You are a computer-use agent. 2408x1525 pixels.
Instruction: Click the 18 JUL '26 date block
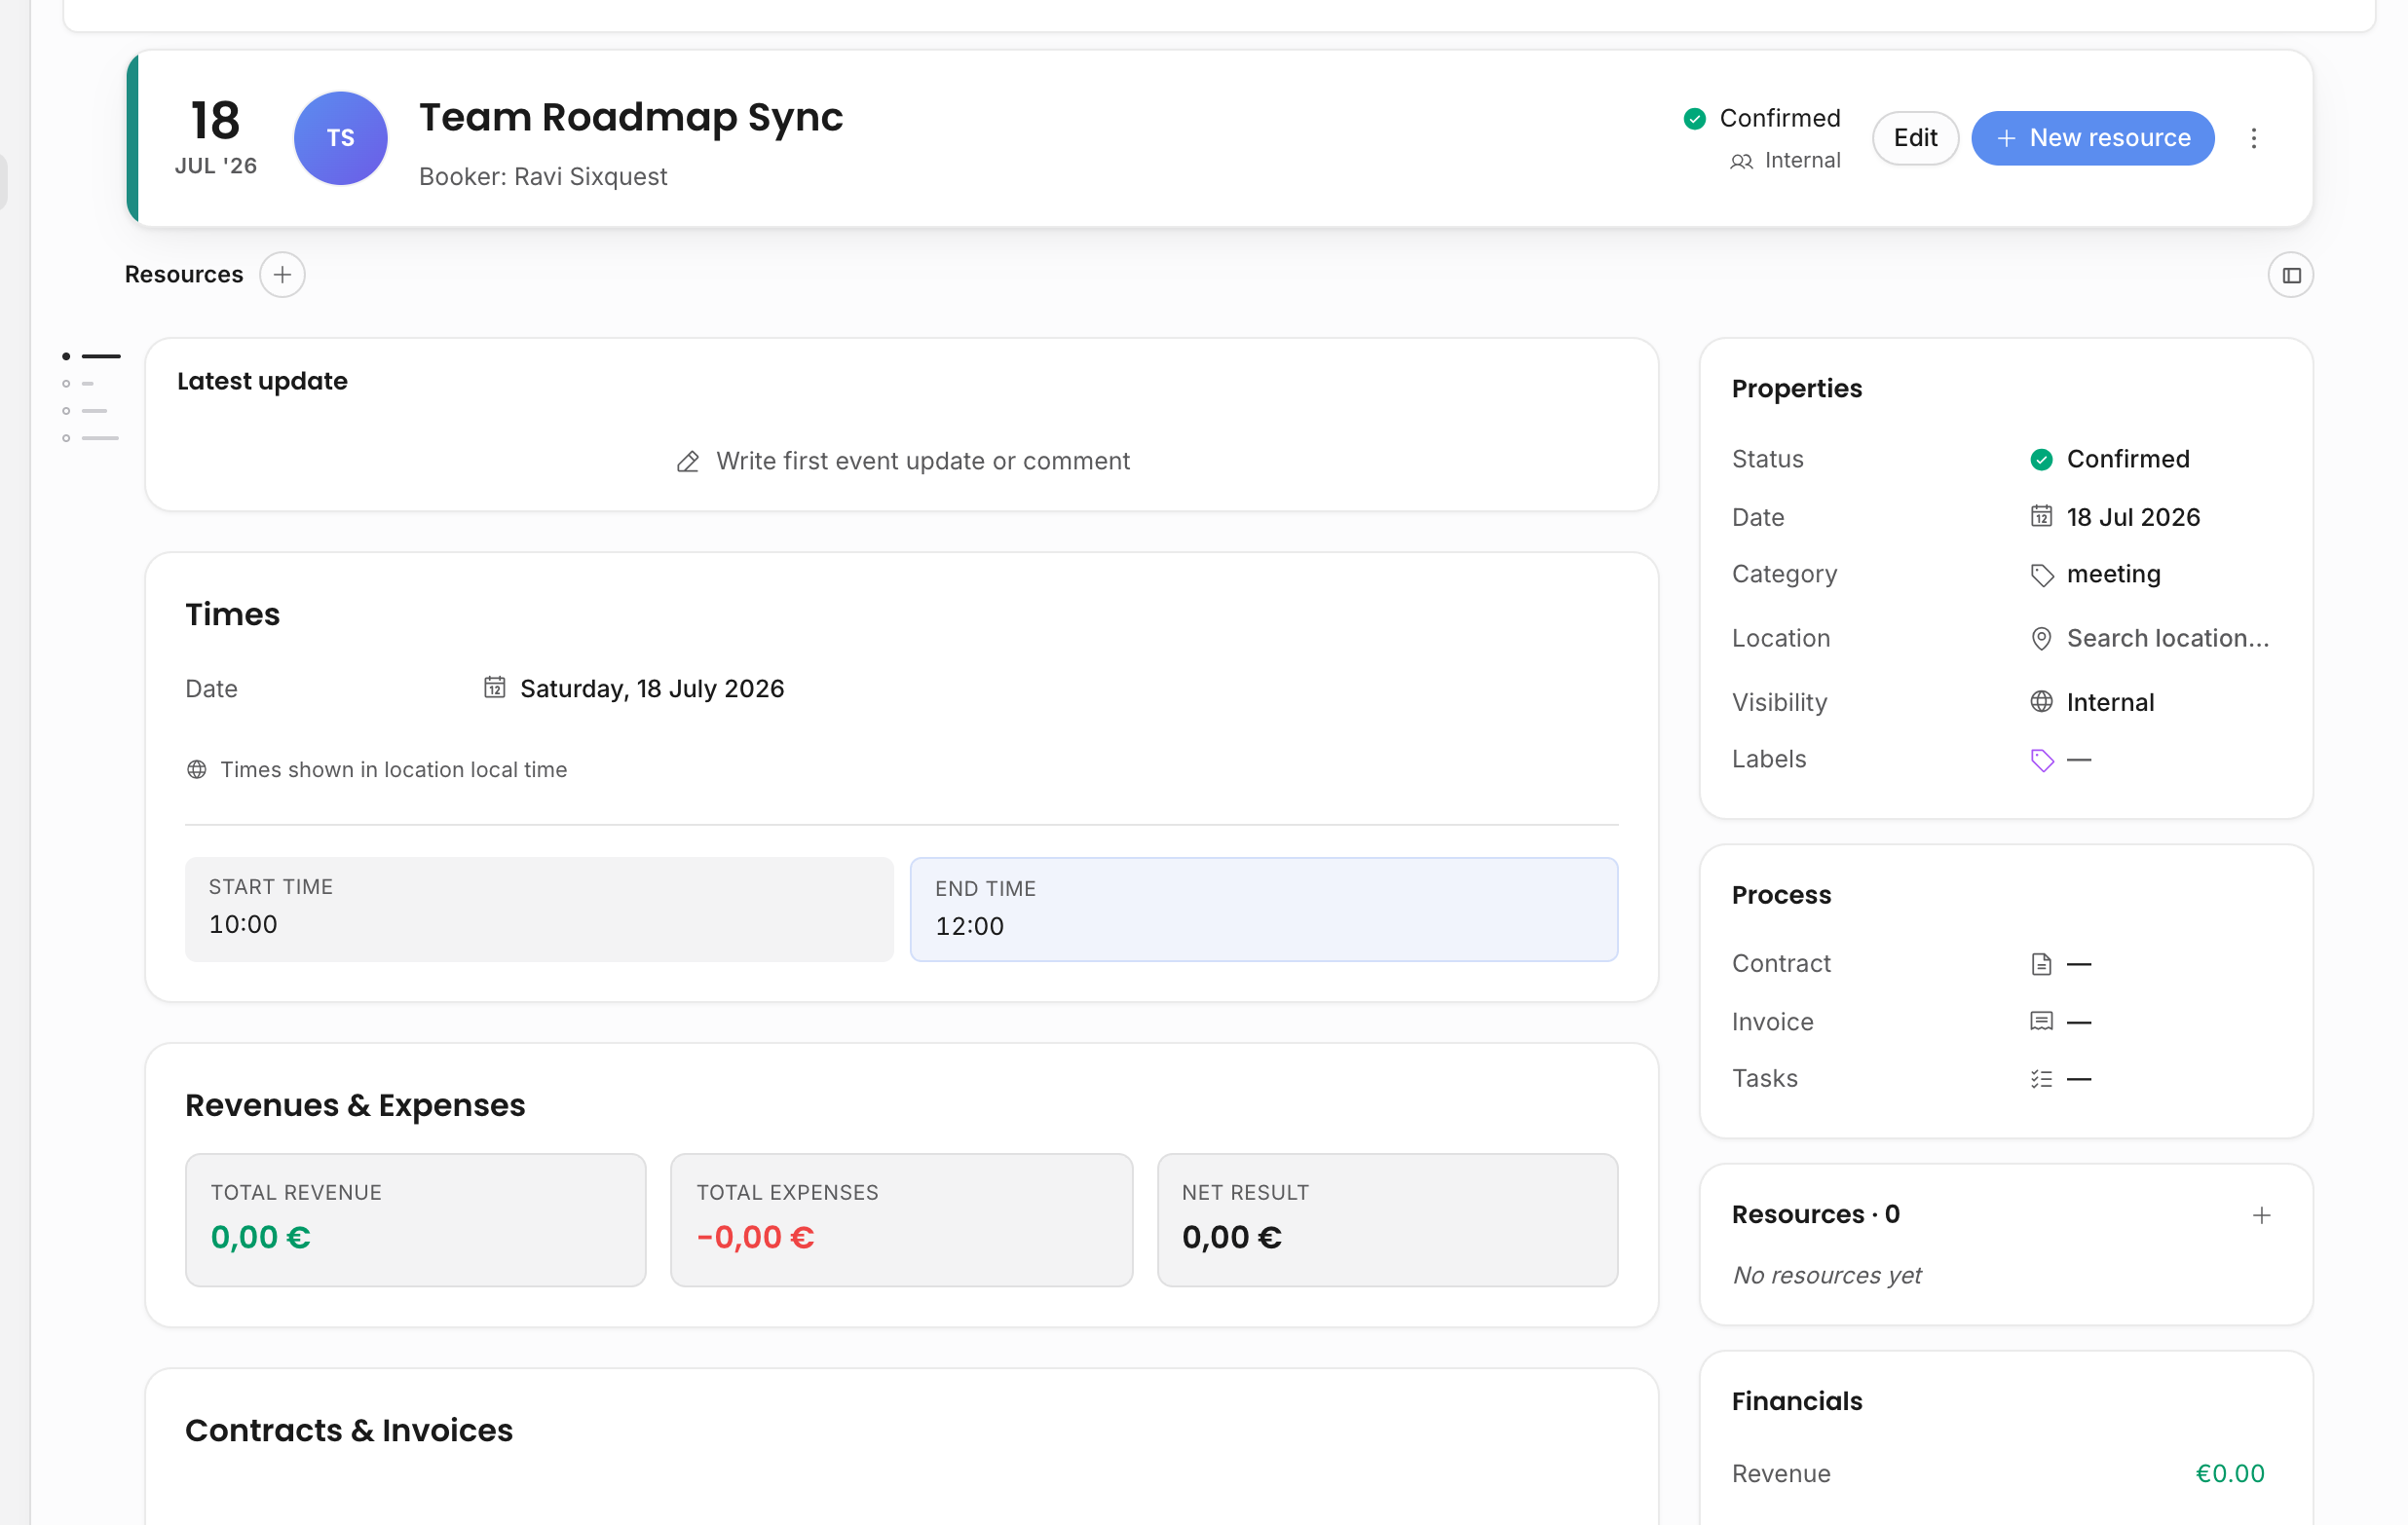215,137
